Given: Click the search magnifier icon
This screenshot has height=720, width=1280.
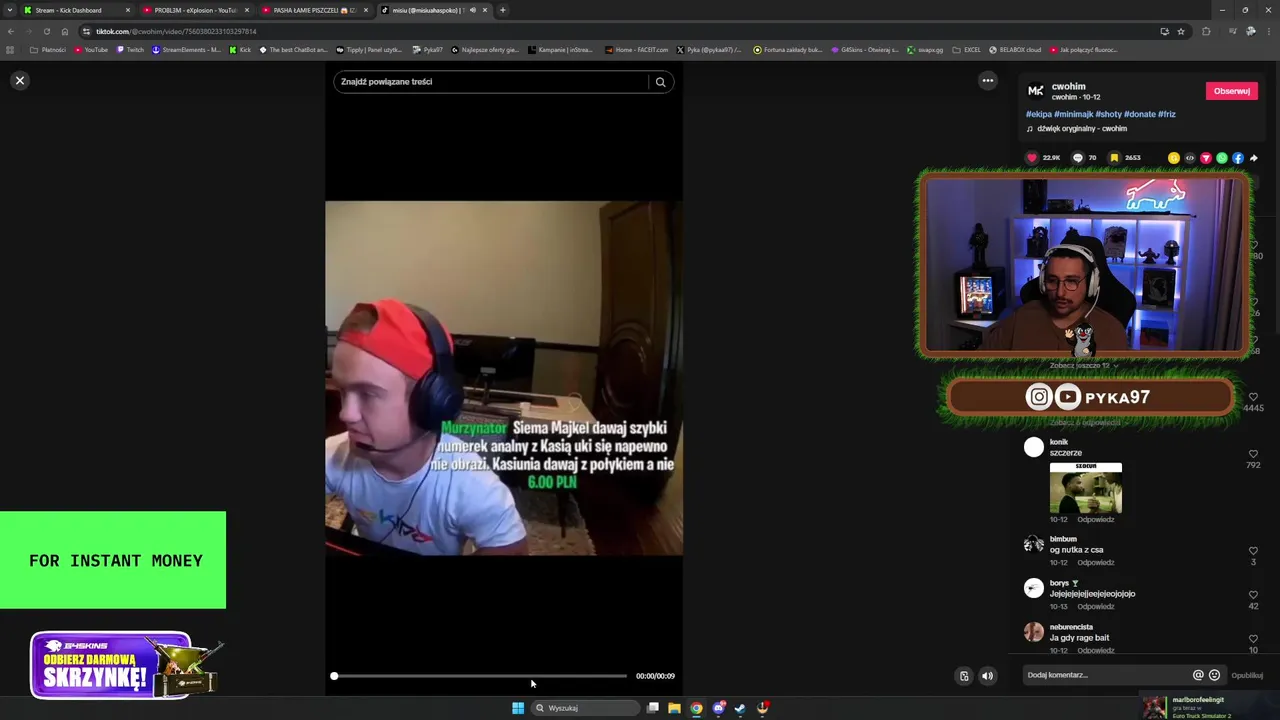Looking at the screenshot, I should (660, 82).
